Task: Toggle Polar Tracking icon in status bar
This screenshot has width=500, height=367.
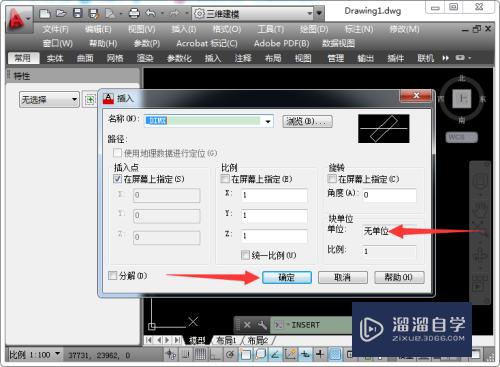Action: [x=230, y=354]
